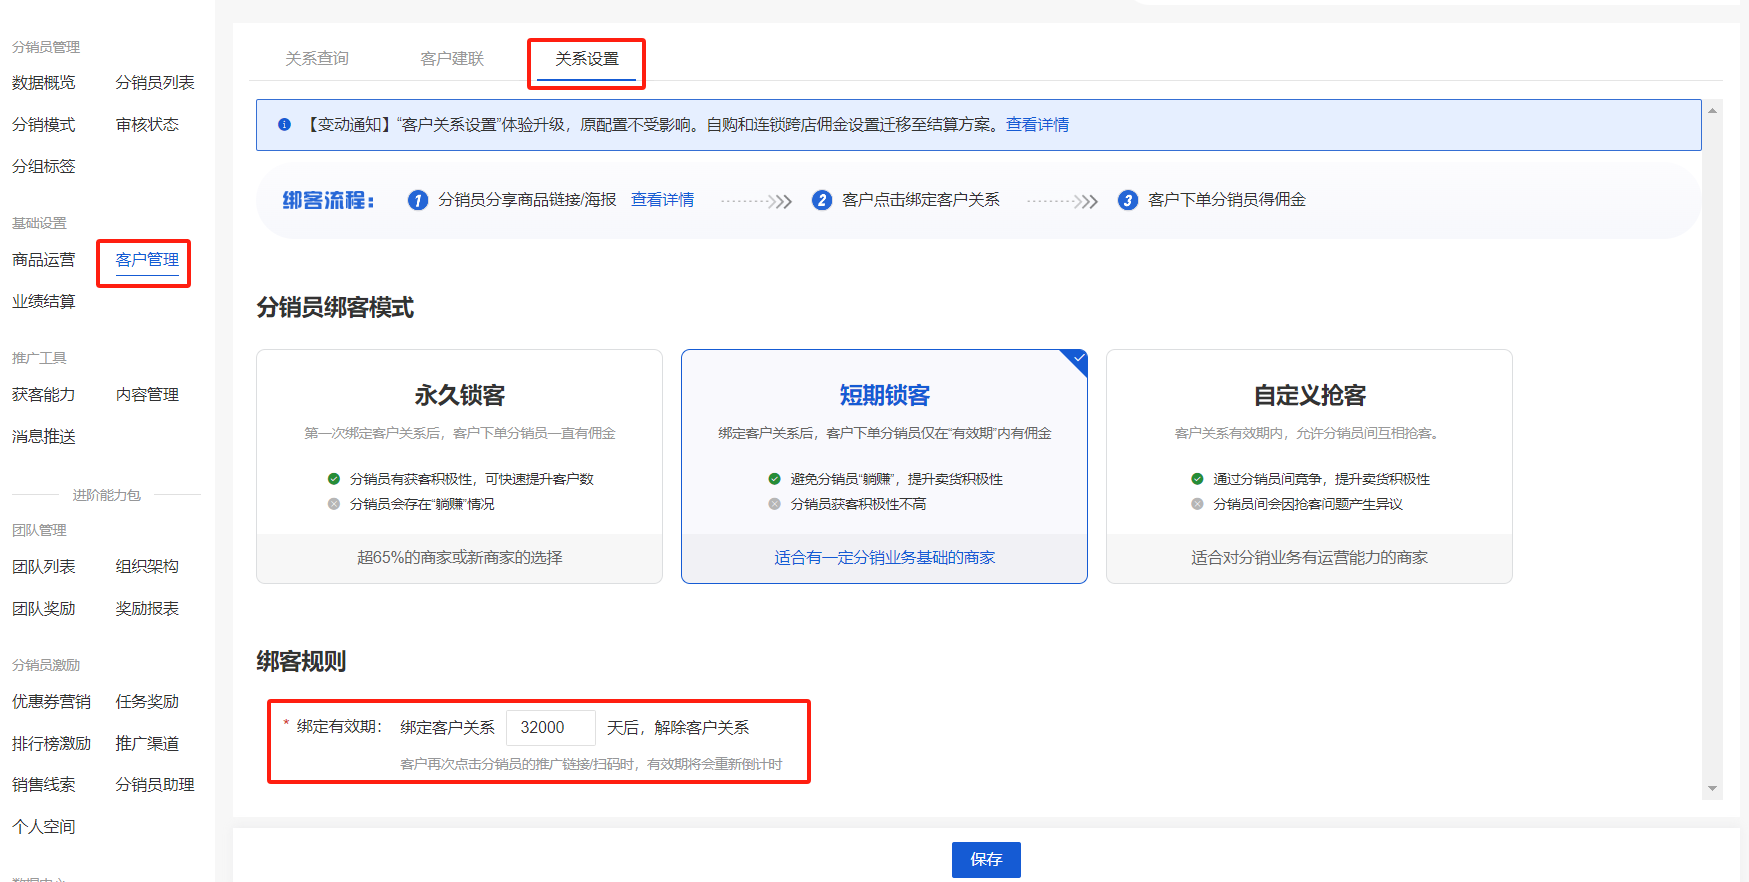Screen dimensions: 1749x882
Task: Click the step 2 number icon
Action: (822, 201)
